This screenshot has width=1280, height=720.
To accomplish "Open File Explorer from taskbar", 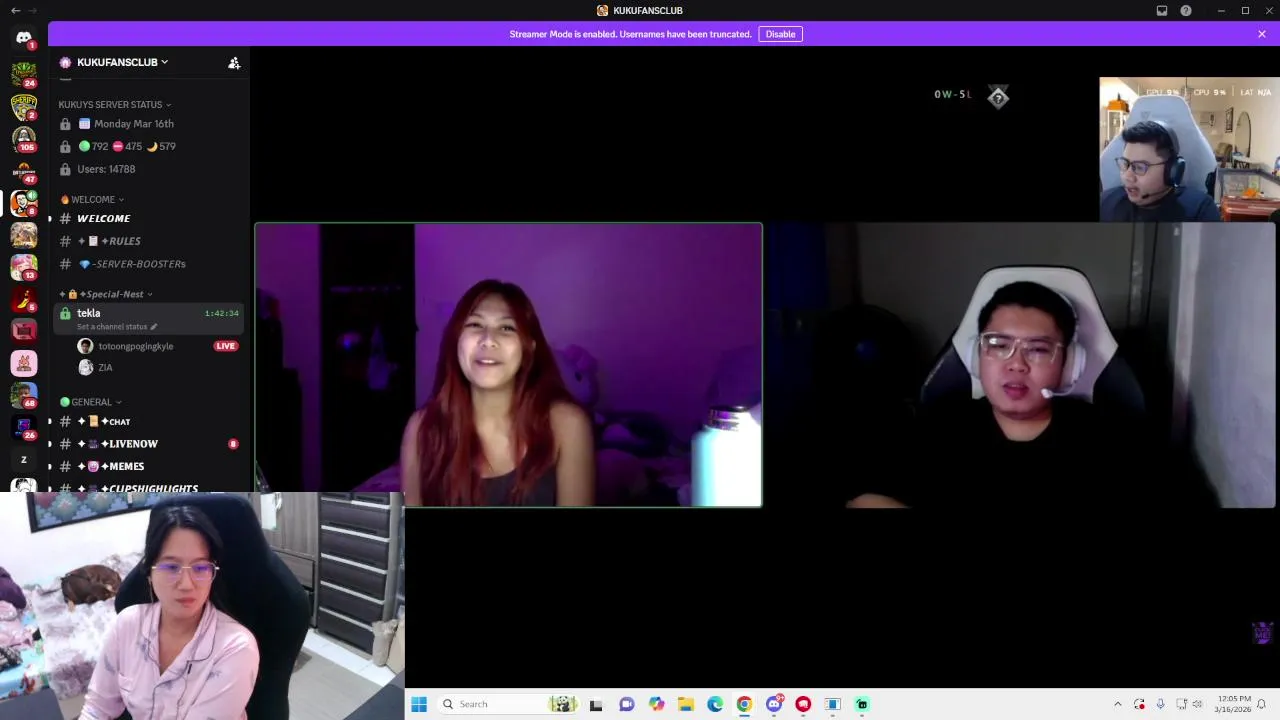I will (685, 704).
